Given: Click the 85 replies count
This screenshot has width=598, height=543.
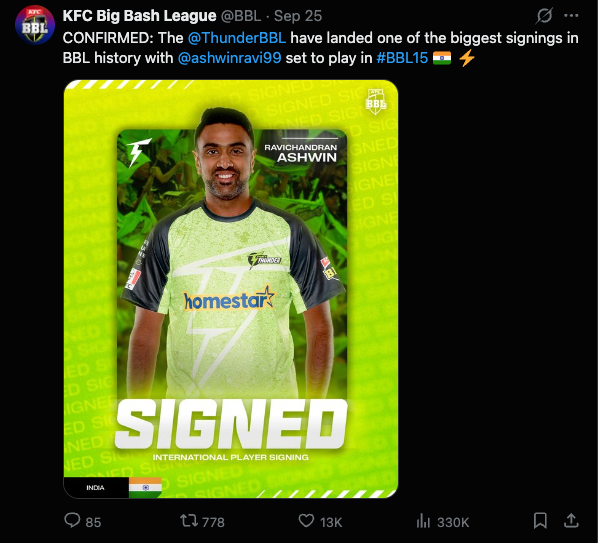Looking at the screenshot, I should click(93, 522).
